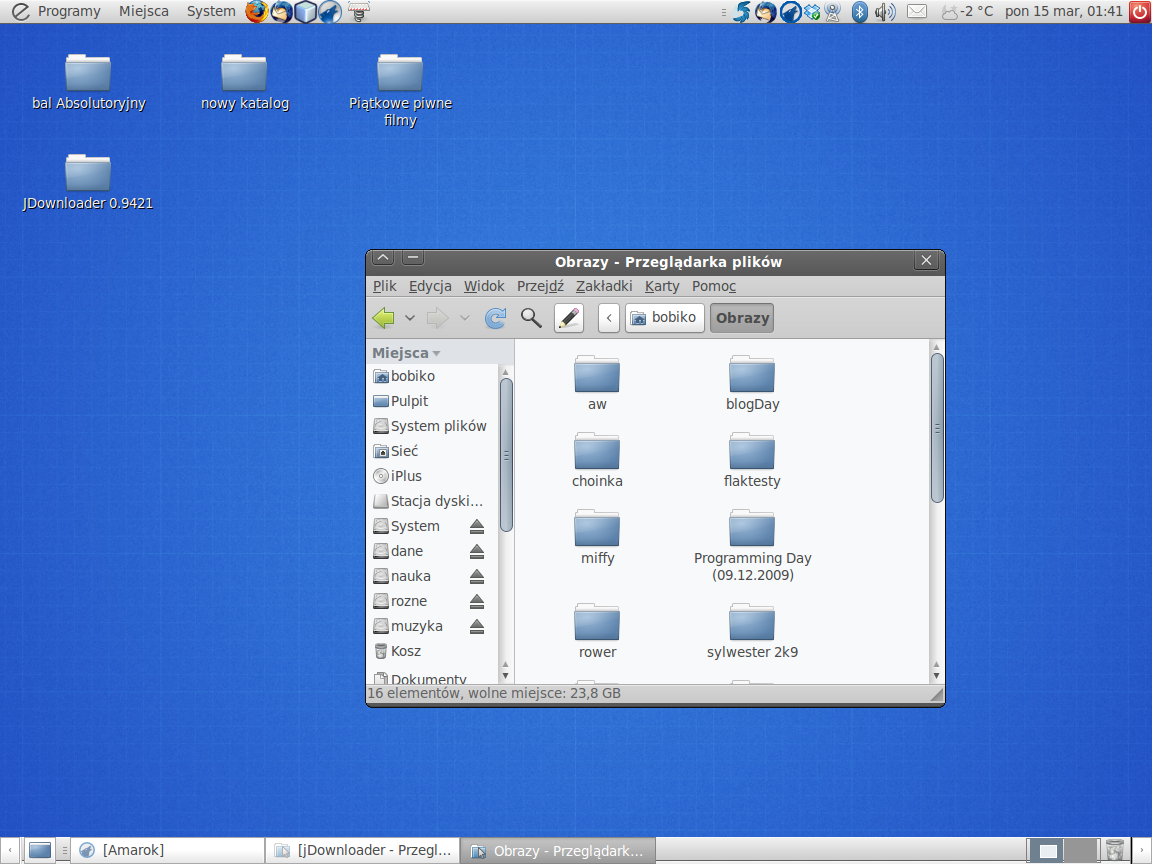Open Kosz trash in sidebar

(405, 651)
